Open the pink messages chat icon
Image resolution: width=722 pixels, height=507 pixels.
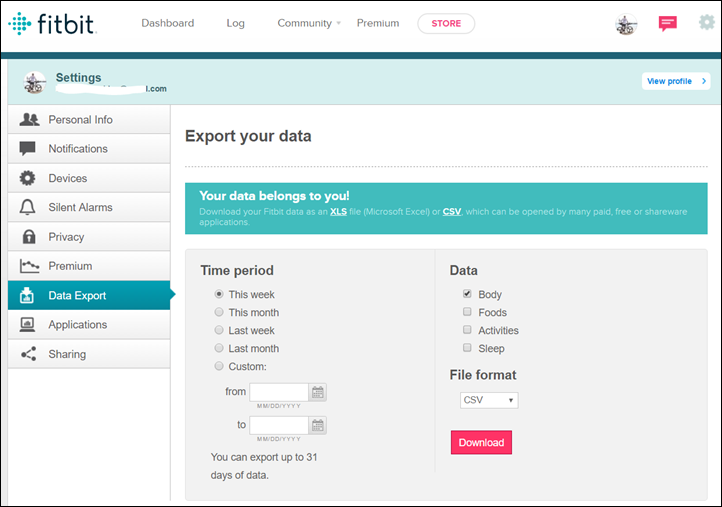point(668,24)
